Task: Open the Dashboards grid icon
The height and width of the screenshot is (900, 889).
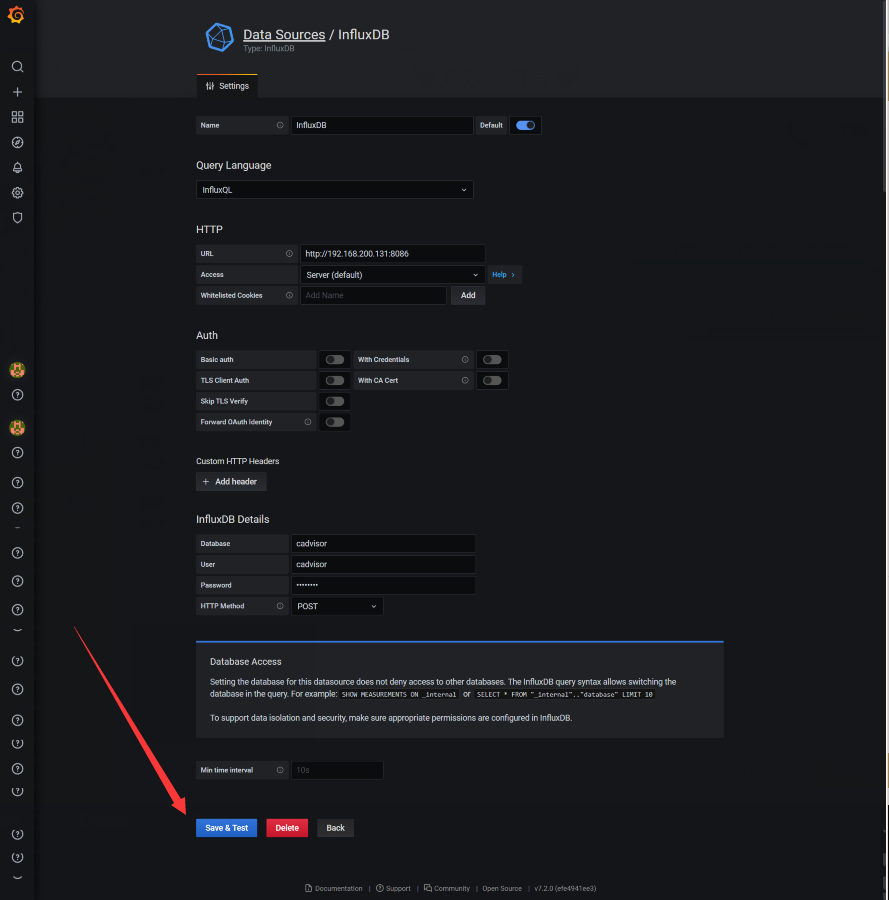Action: pyautogui.click(x=17, y=117)
